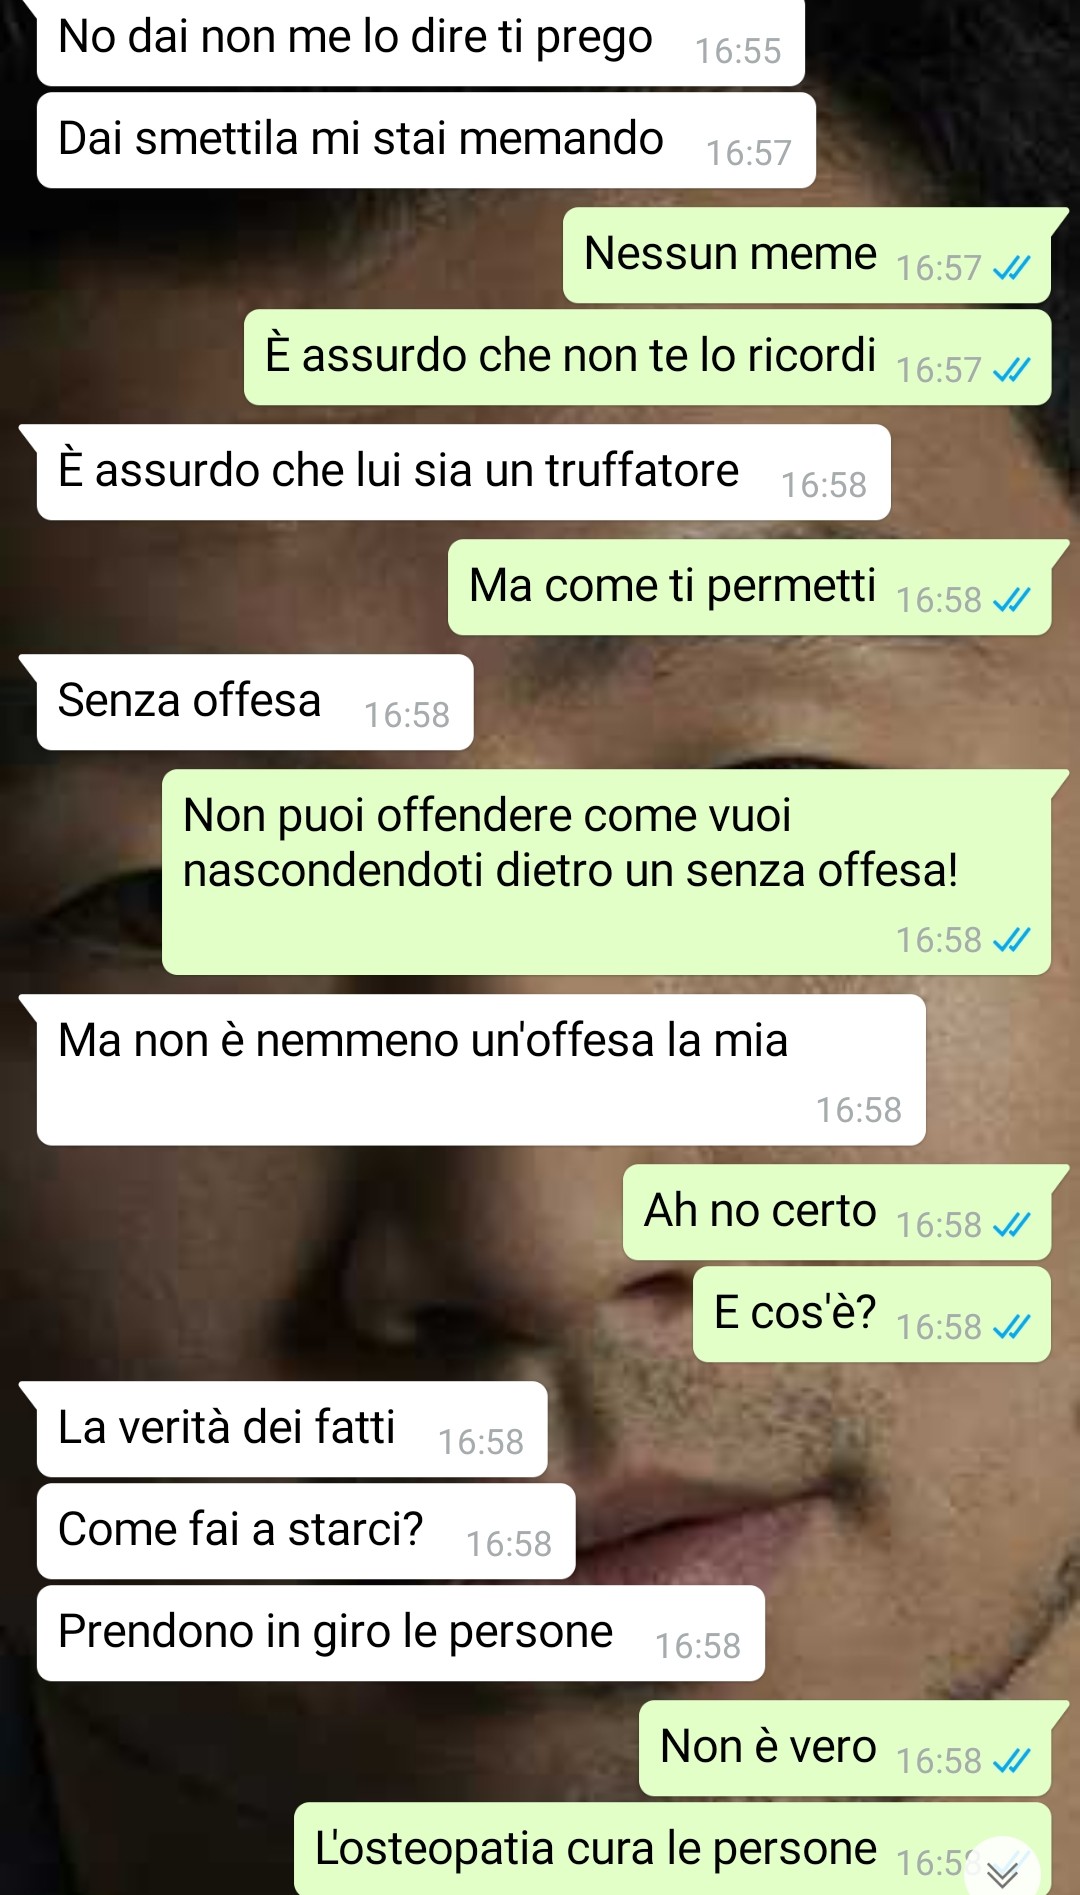Tap the read ticks on 'Non puoi offendere' message
The height and width of the screenshot is (1895, 1080).
(1011, 940)
